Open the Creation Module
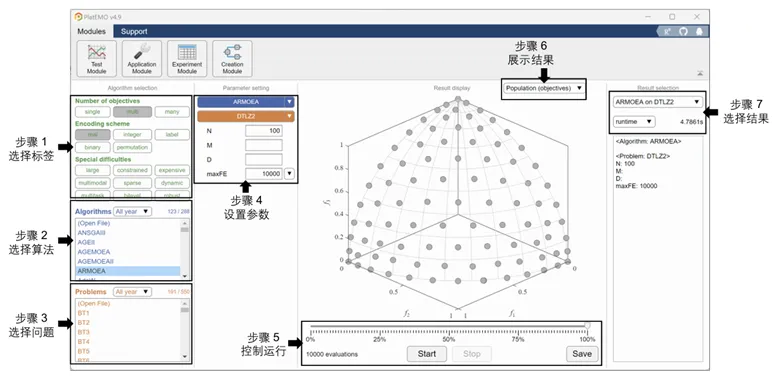 232,59
